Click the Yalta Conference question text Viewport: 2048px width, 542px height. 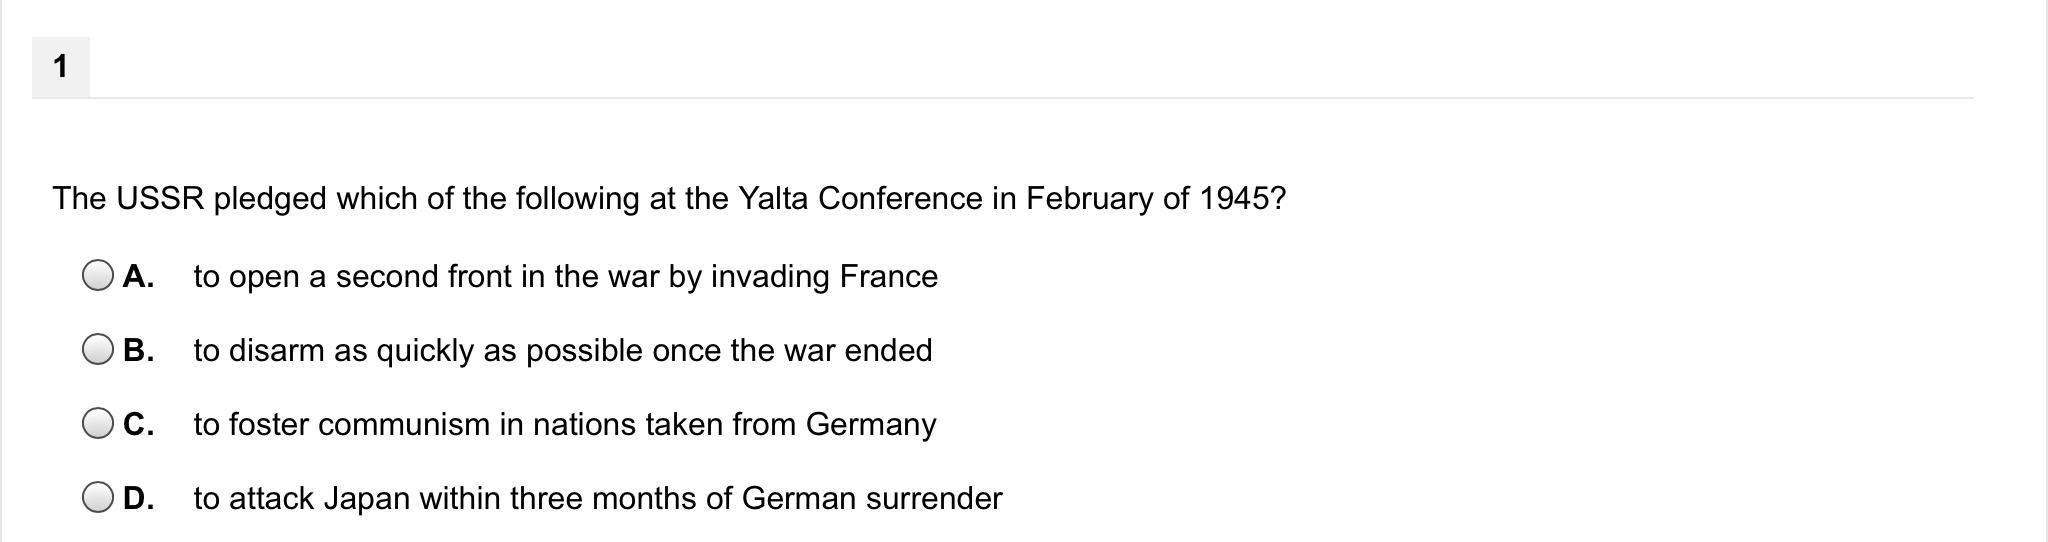click(x=669, y=199)
